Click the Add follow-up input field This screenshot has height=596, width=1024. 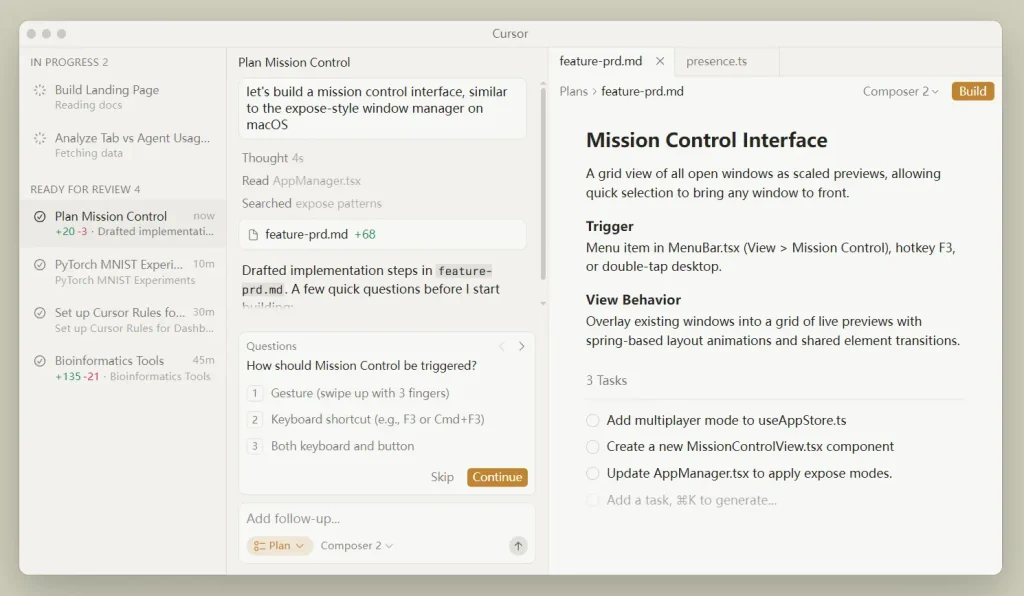tap(386, 519)
